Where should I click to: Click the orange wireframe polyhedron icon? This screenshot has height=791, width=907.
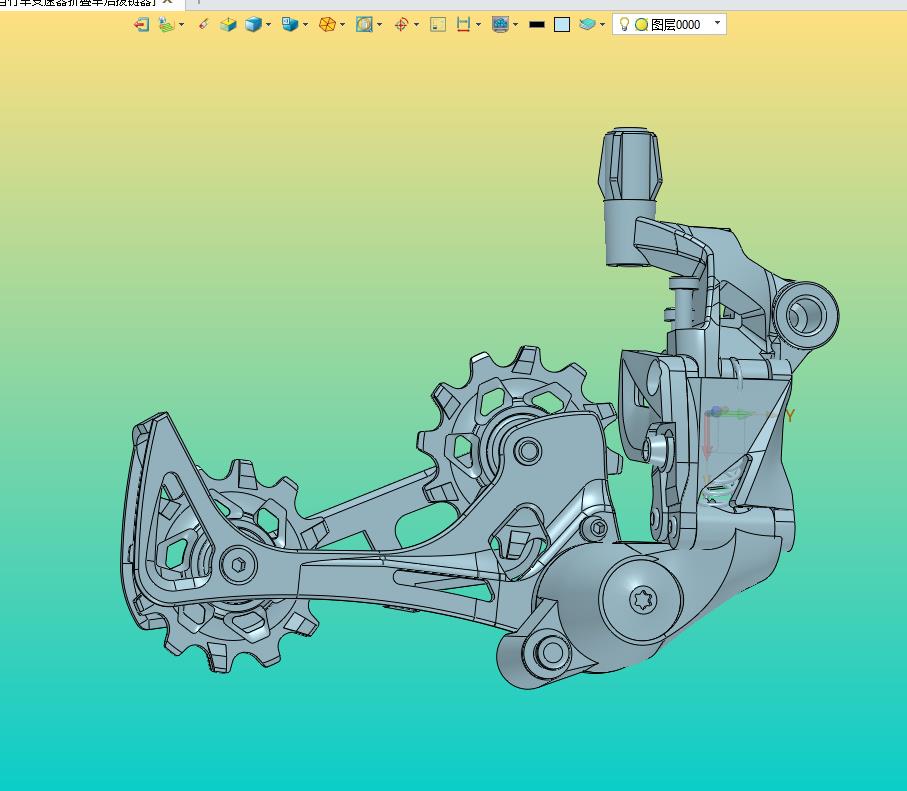327,24
